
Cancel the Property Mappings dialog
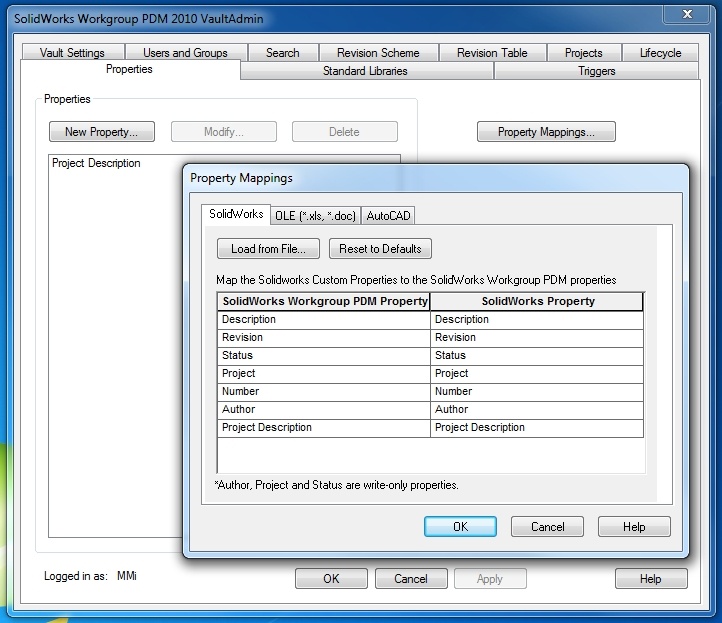547,526
